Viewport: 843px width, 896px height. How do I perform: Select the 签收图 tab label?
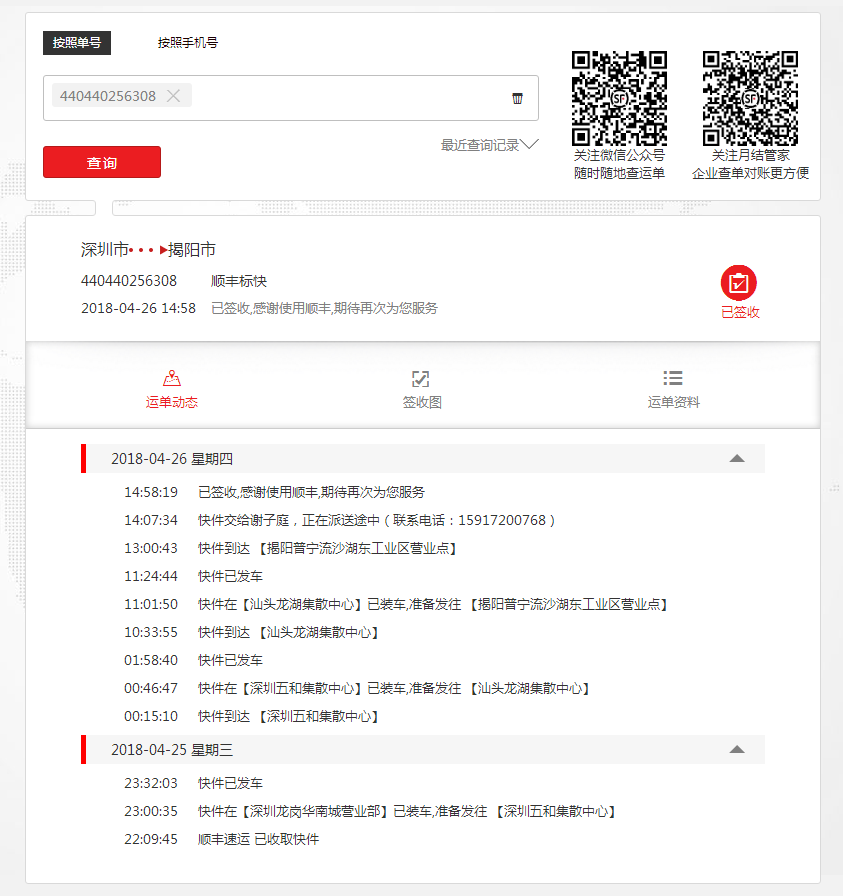point(422,402)
